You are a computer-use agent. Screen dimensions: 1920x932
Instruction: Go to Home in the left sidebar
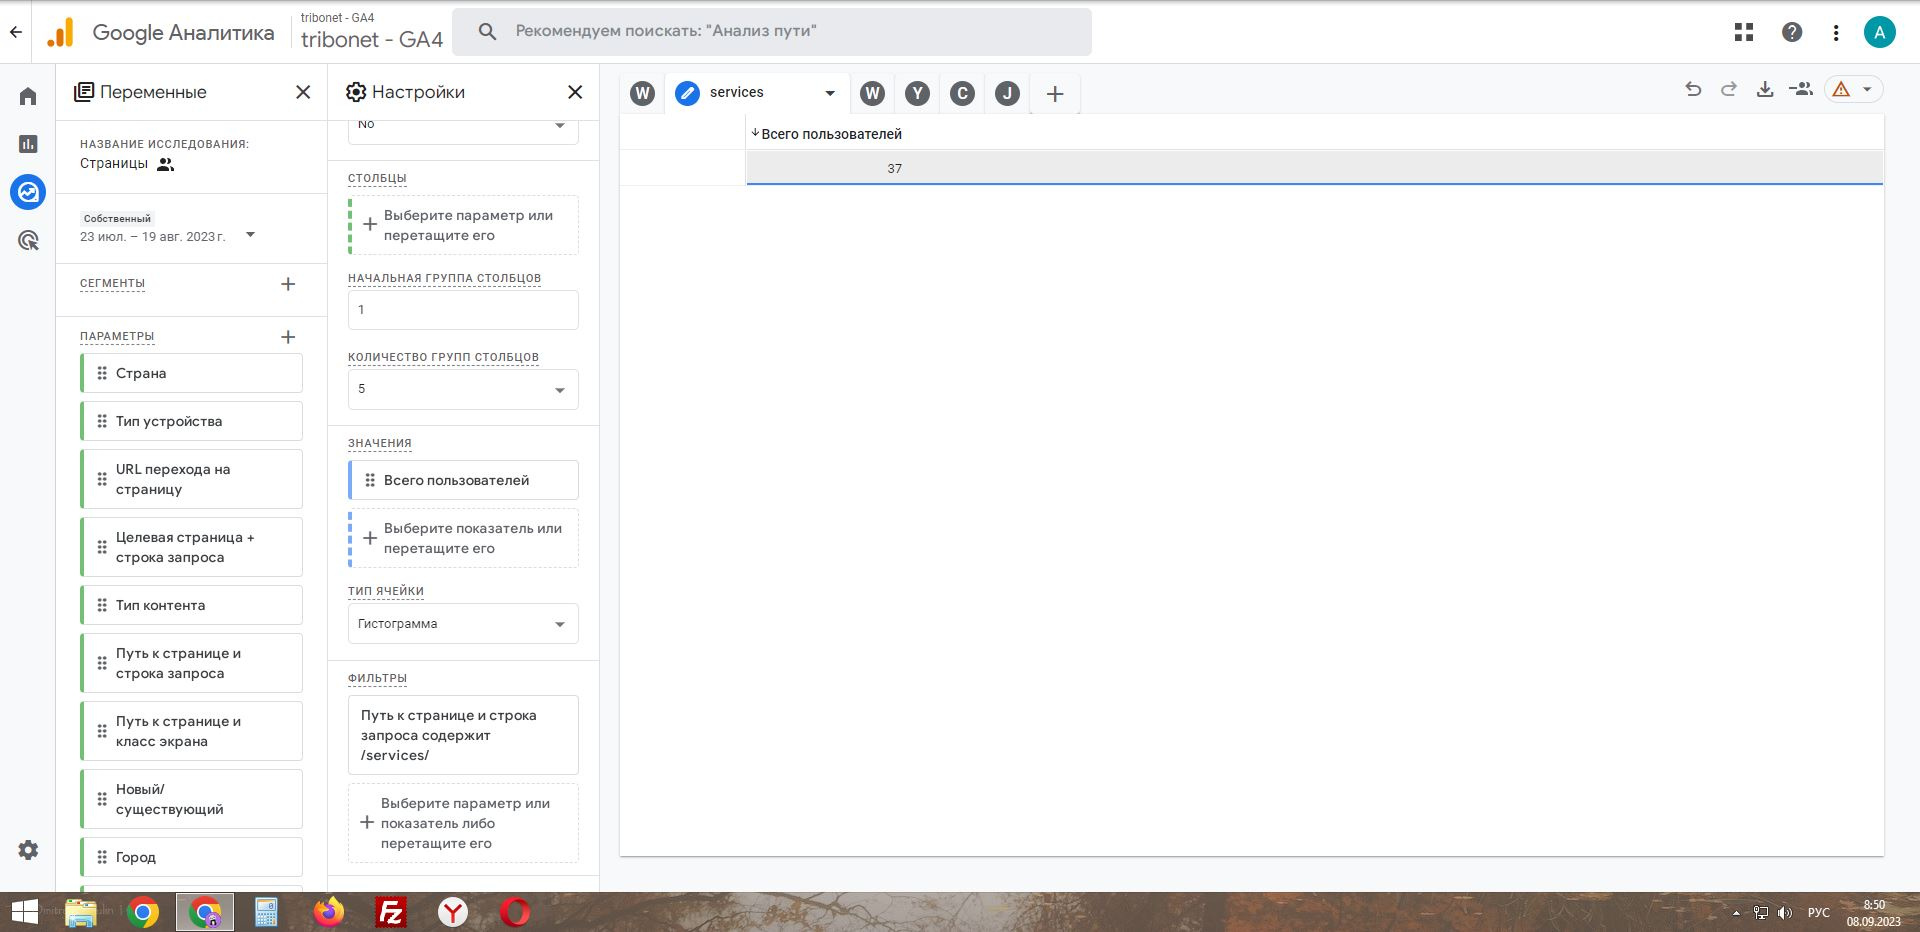[28, 96]
